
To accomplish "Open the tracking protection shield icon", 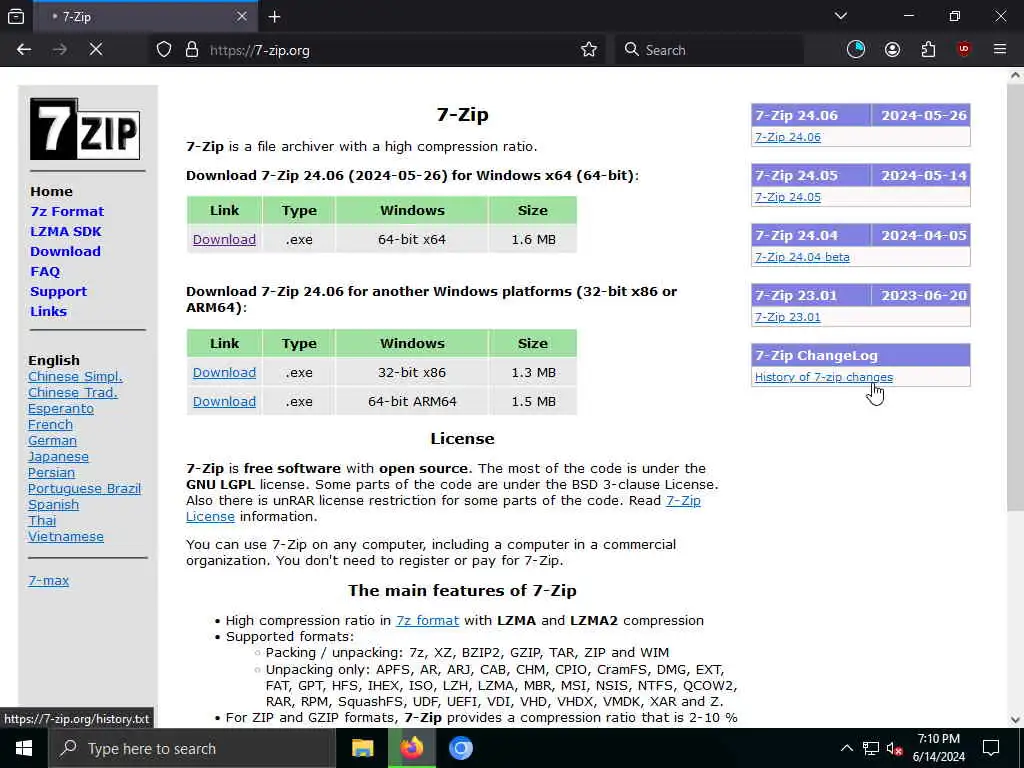I will point(164,50).
